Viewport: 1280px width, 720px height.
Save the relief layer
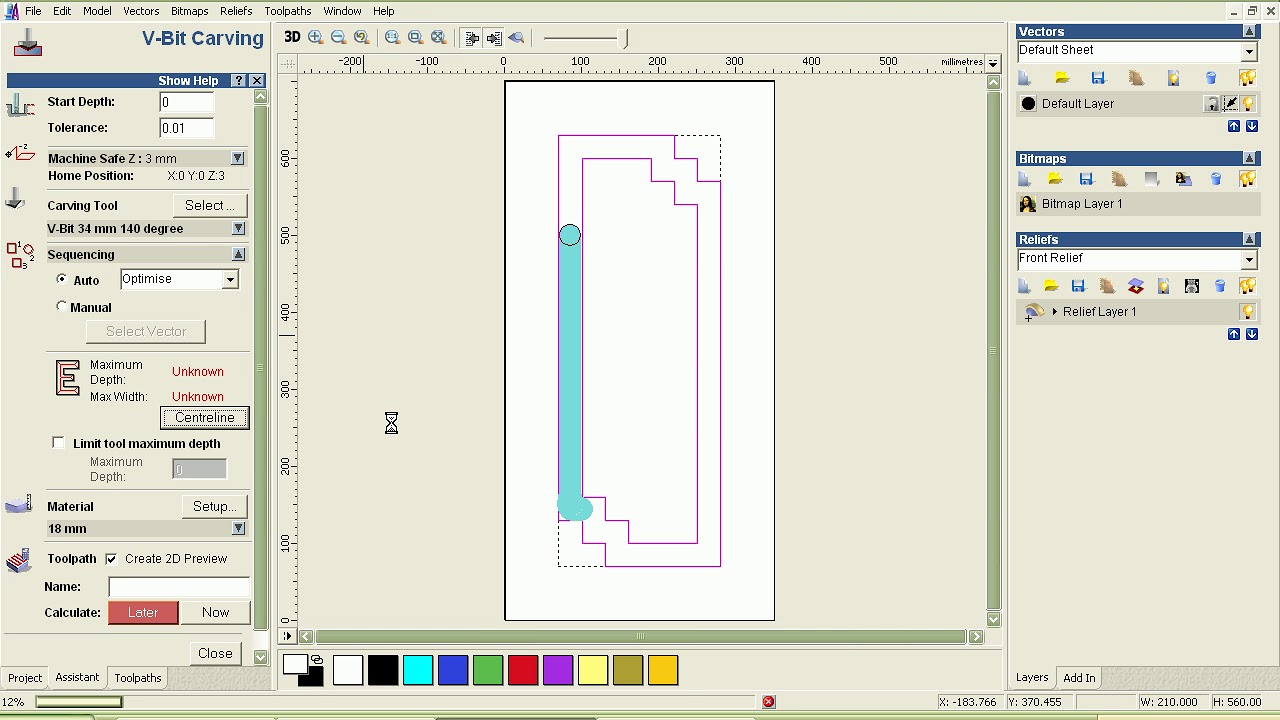1078,287
